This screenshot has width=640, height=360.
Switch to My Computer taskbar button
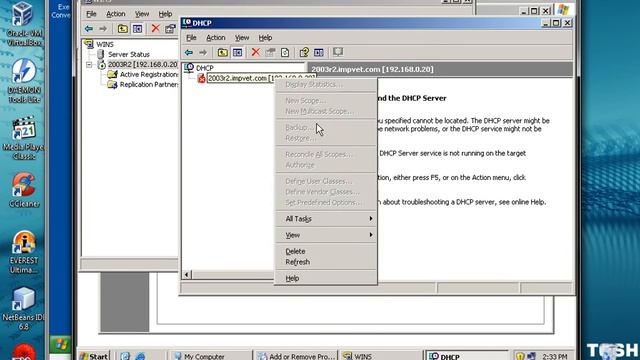click(211, 356)
